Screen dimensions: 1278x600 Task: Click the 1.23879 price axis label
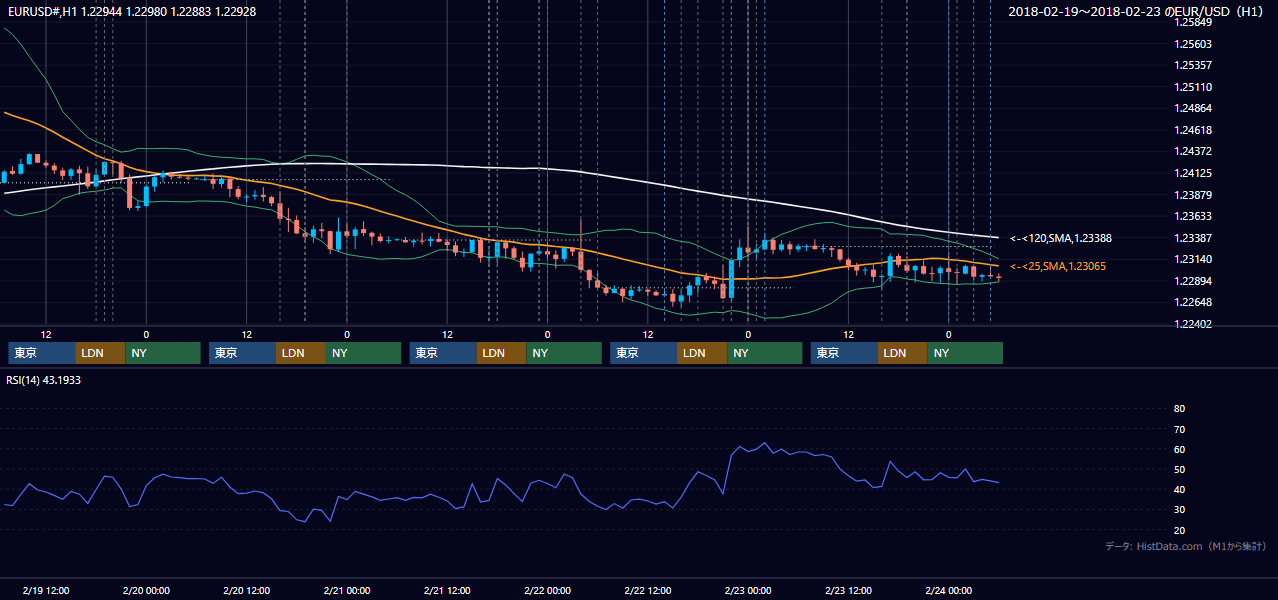[1192, 195]
